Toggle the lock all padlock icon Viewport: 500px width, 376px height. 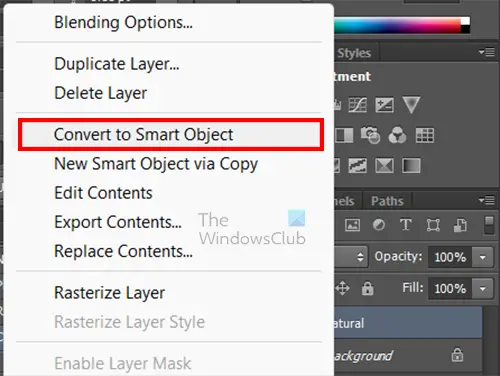pos(367,288)
